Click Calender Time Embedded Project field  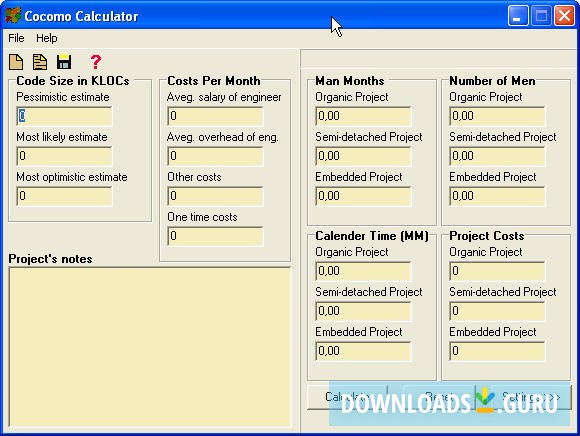click(x=363, y=351)
